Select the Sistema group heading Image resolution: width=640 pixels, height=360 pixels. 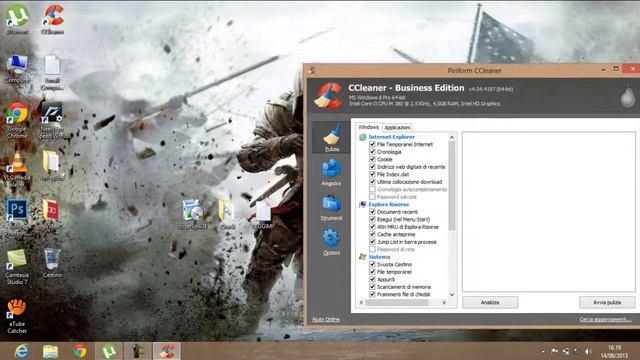coord(379,257)
